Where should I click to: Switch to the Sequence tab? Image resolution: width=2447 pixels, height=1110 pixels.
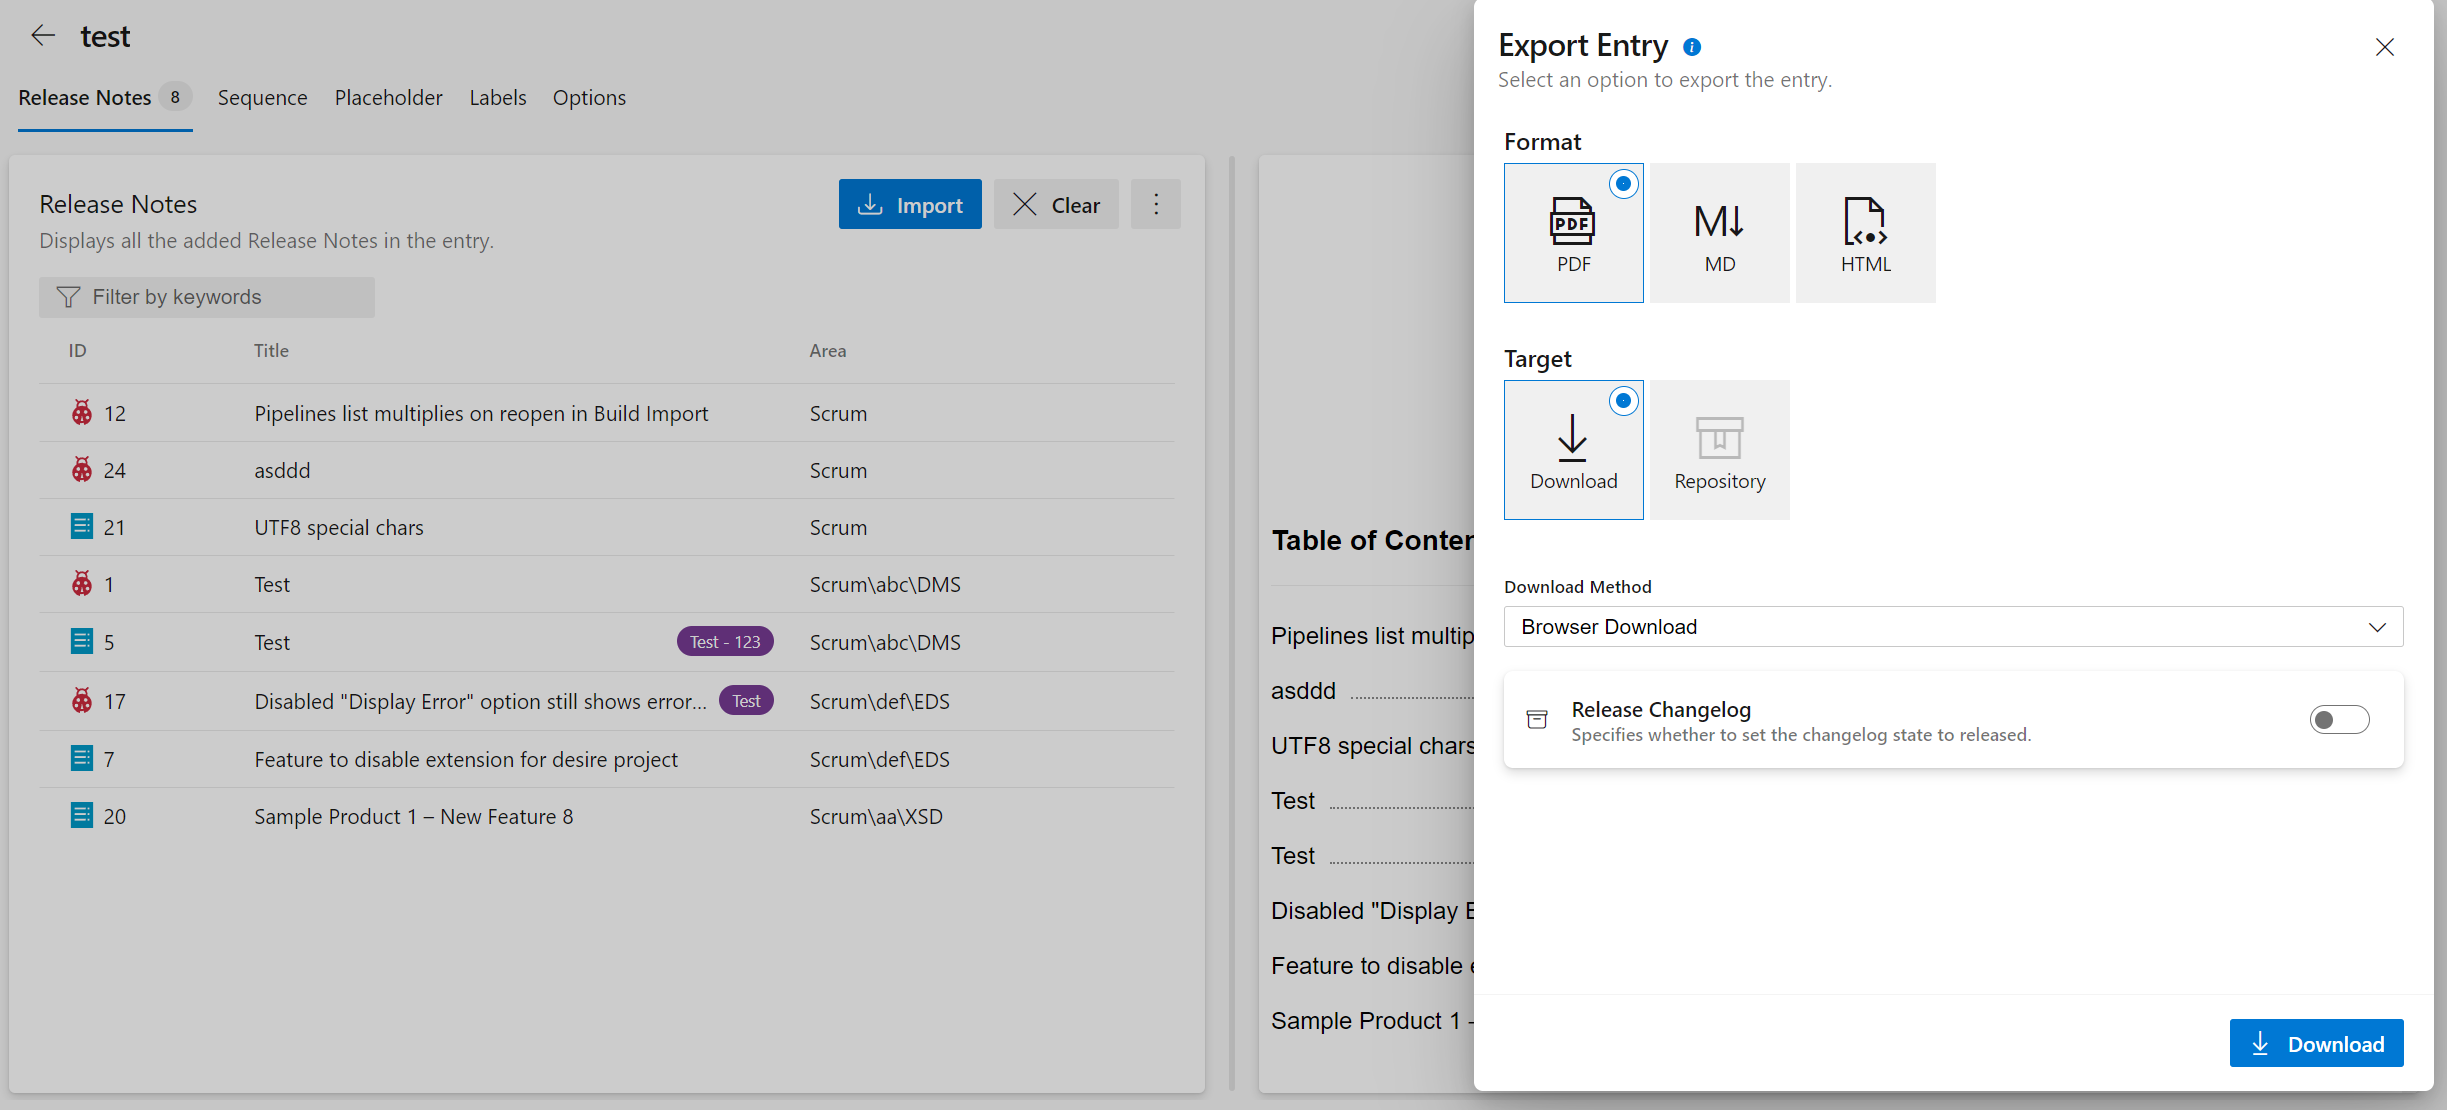[x=262, y=97]
